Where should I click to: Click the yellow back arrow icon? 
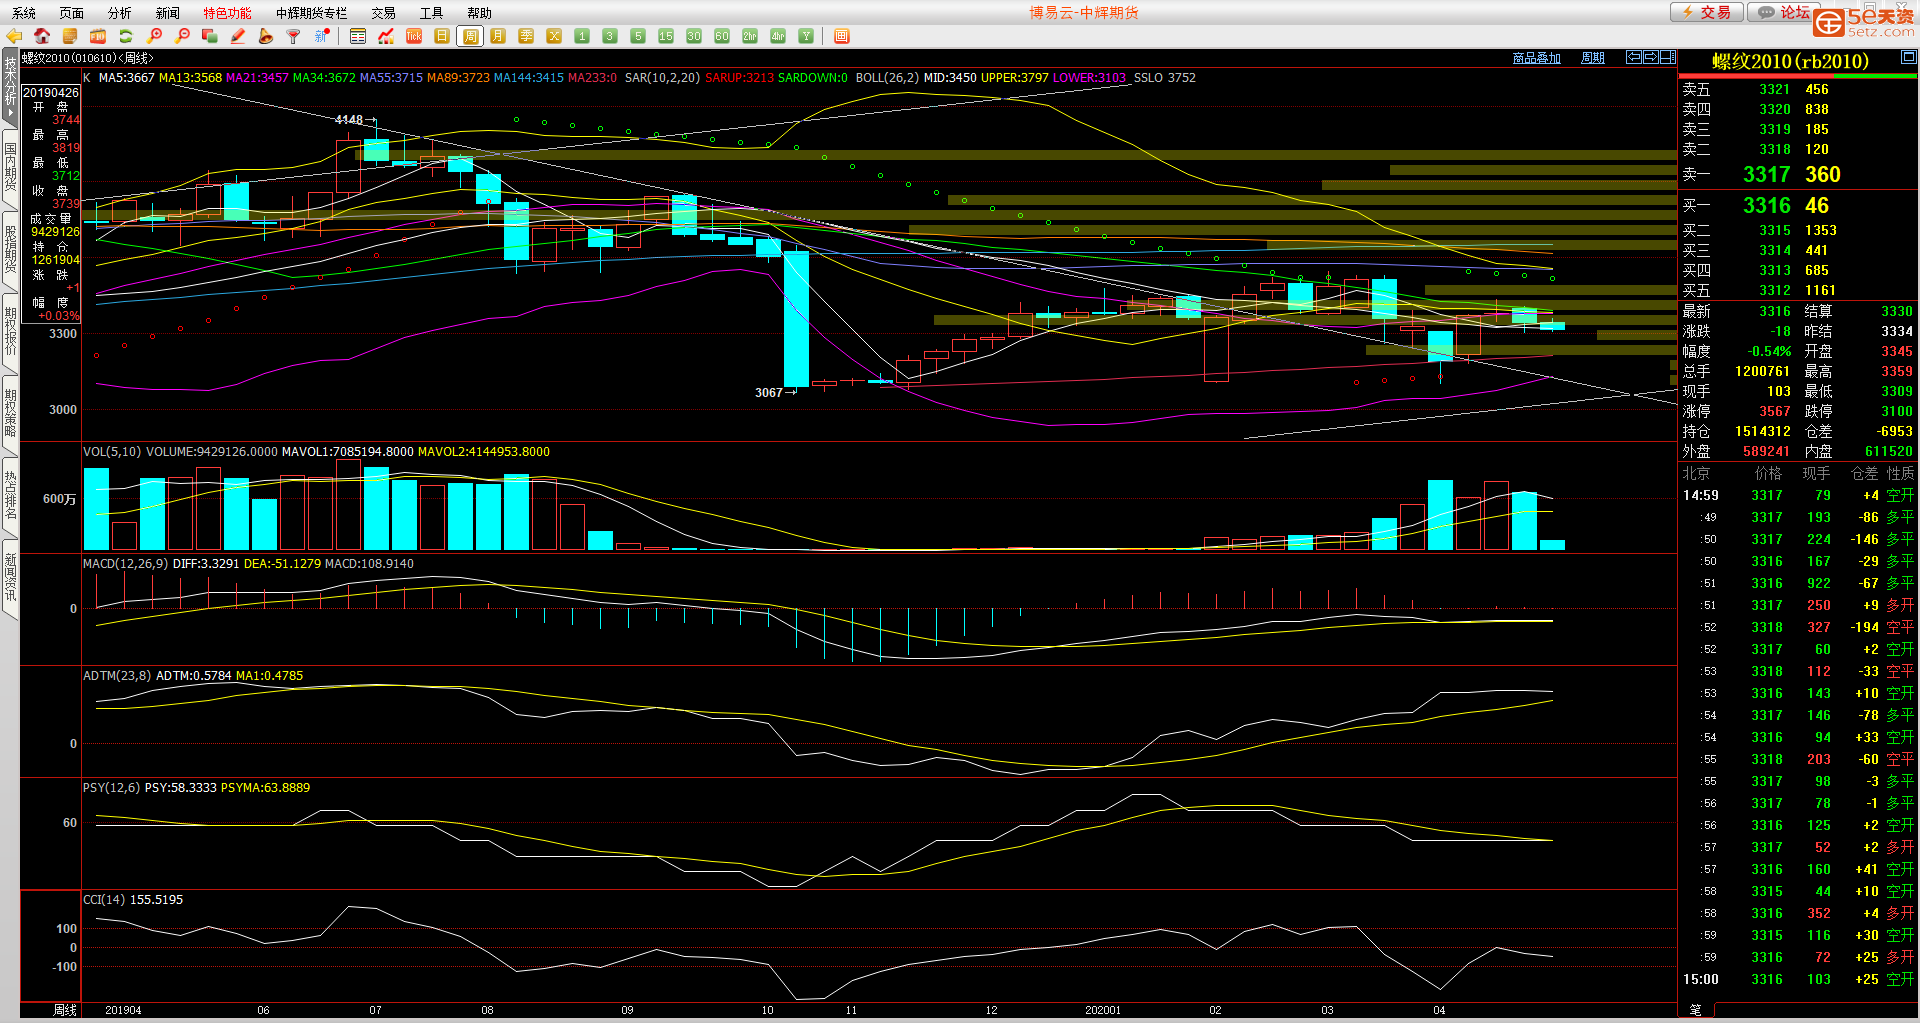(x=14, y=36)
